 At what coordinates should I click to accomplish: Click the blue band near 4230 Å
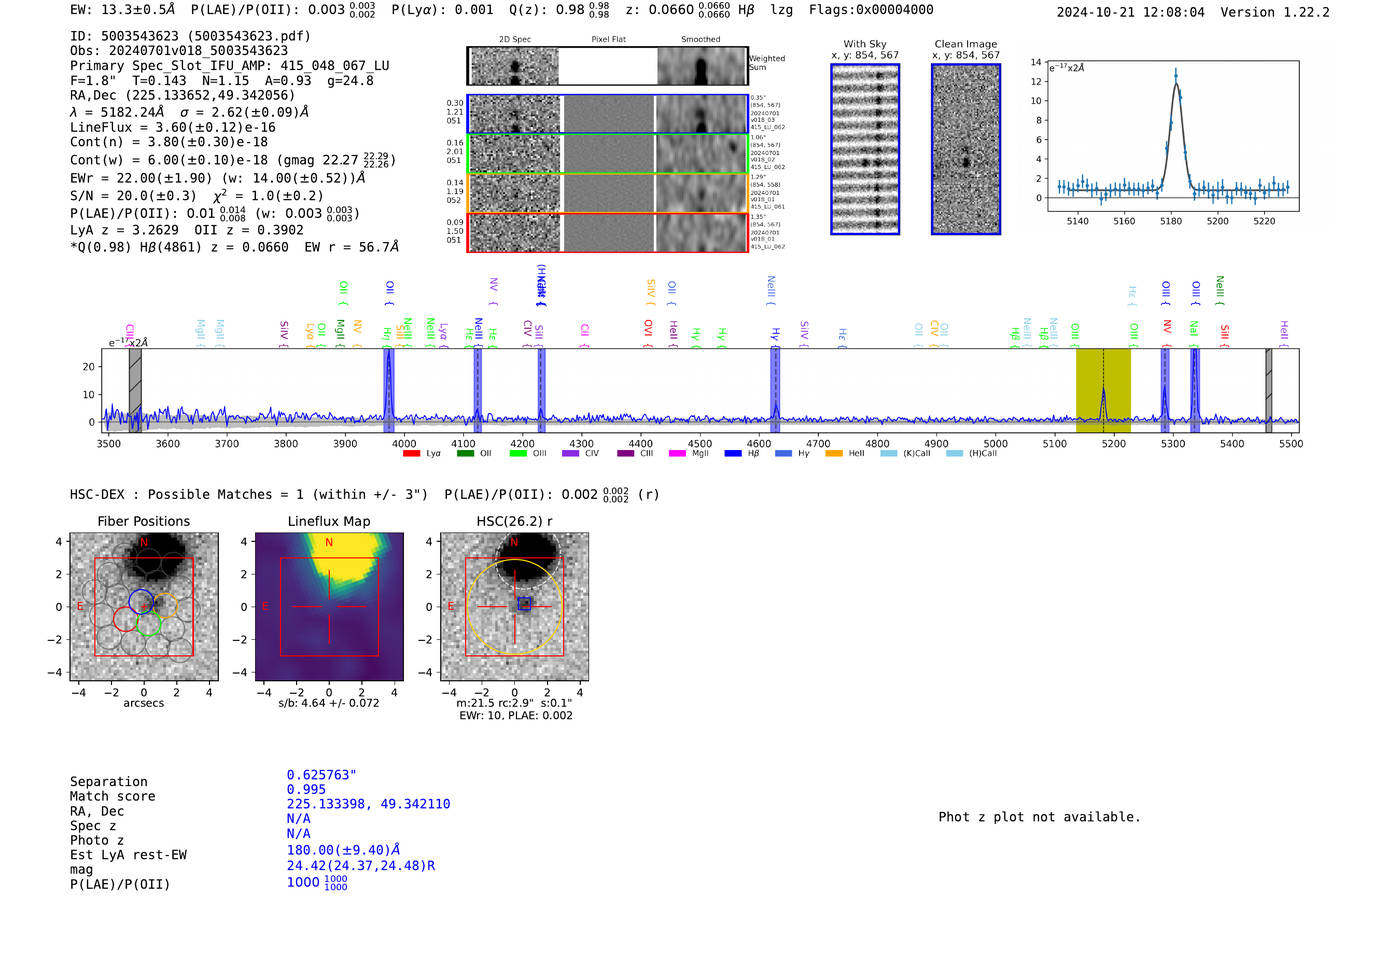541,390
